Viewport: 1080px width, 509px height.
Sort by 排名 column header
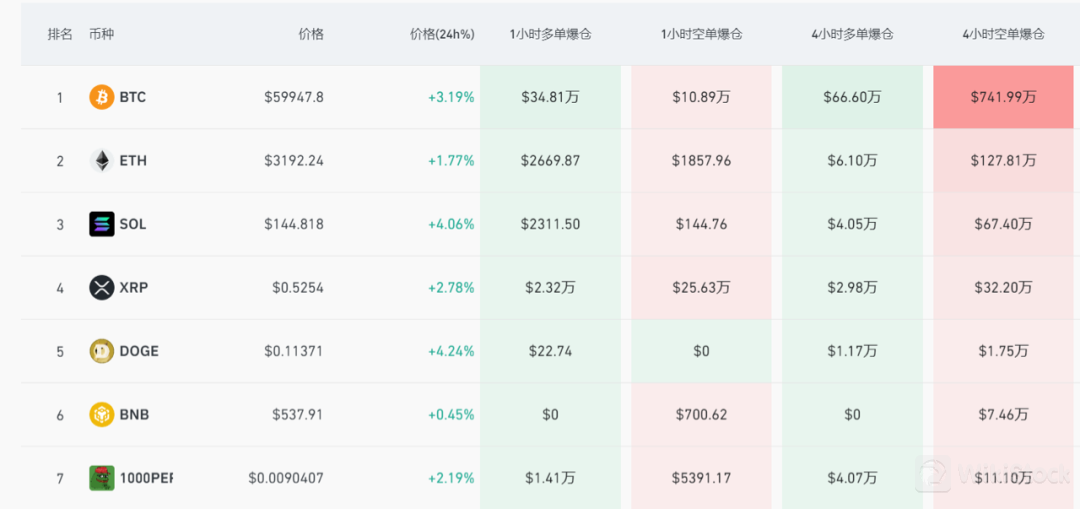tap(60, 34)
